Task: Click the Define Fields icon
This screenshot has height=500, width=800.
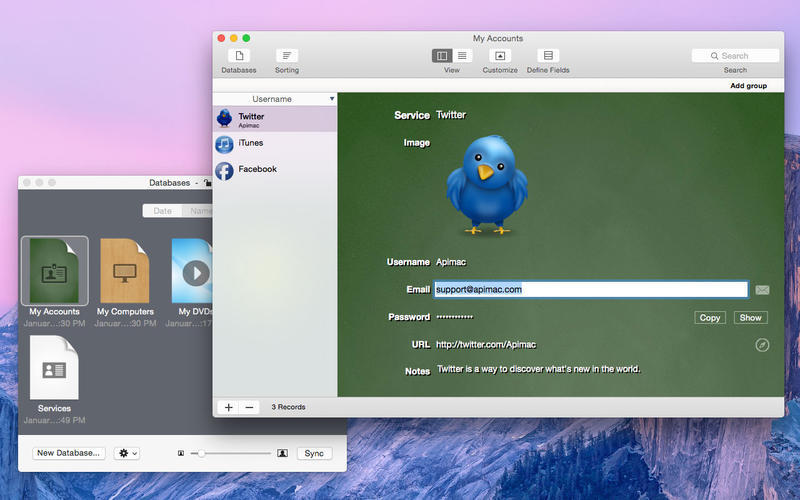Action: (x=548, y=56)
